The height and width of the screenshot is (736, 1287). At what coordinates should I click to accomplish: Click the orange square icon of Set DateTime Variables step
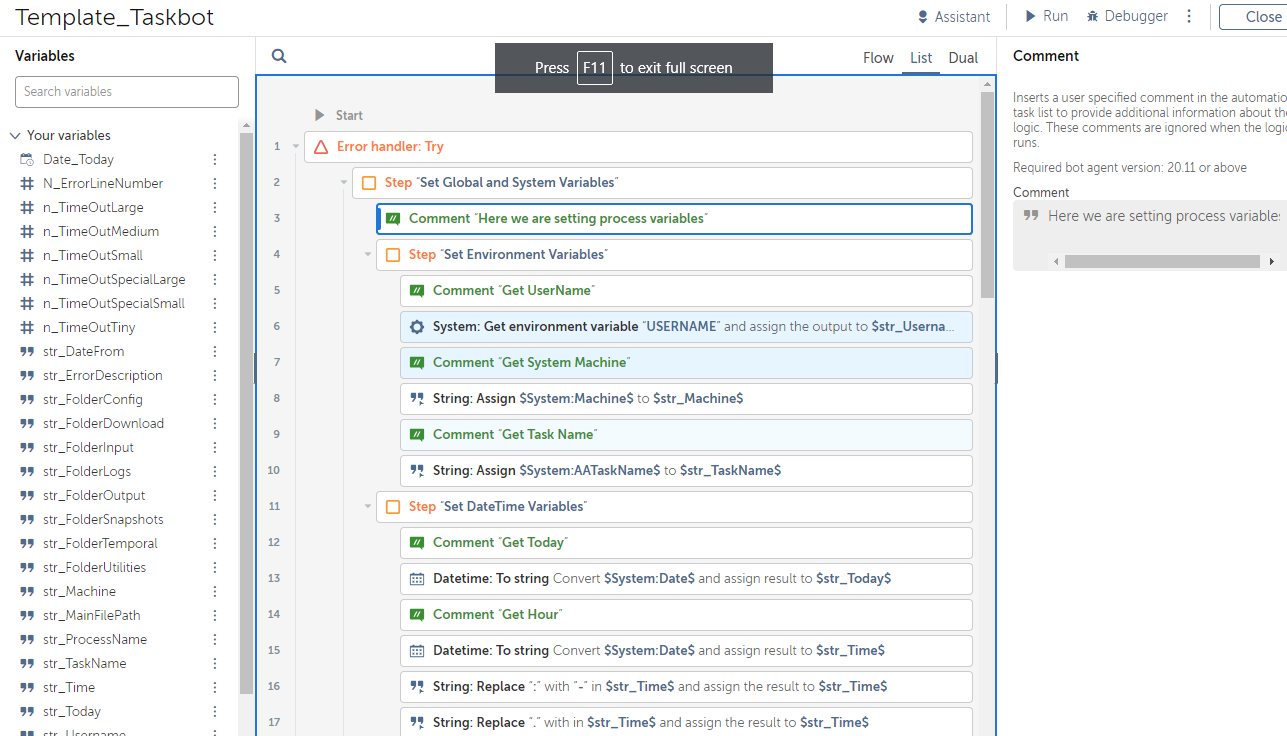[393, 507]
